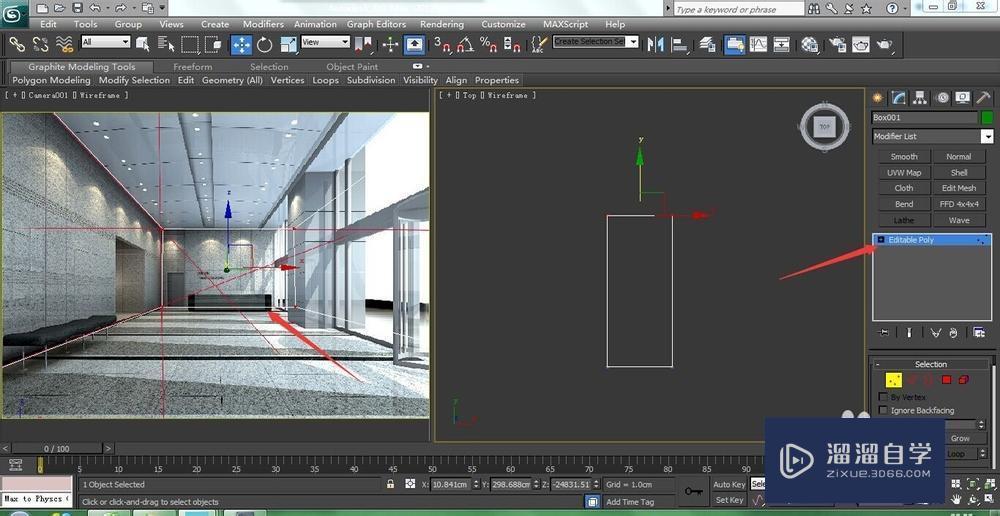
Task: Open the Graph Editors menu
Action: pyautogui.click(x=376, y=24)
